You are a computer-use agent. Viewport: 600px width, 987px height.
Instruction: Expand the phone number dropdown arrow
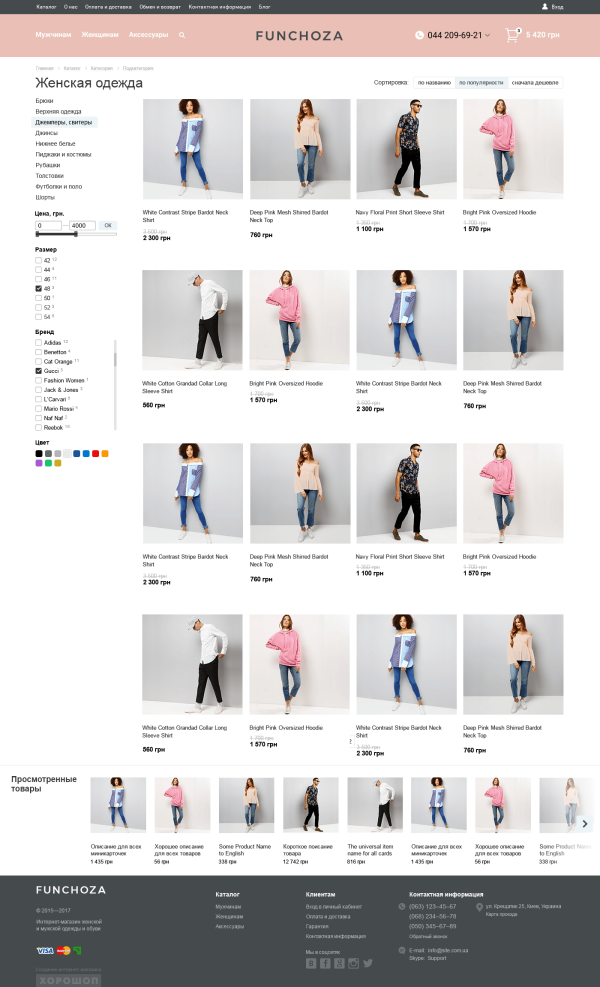click(487, 35)
